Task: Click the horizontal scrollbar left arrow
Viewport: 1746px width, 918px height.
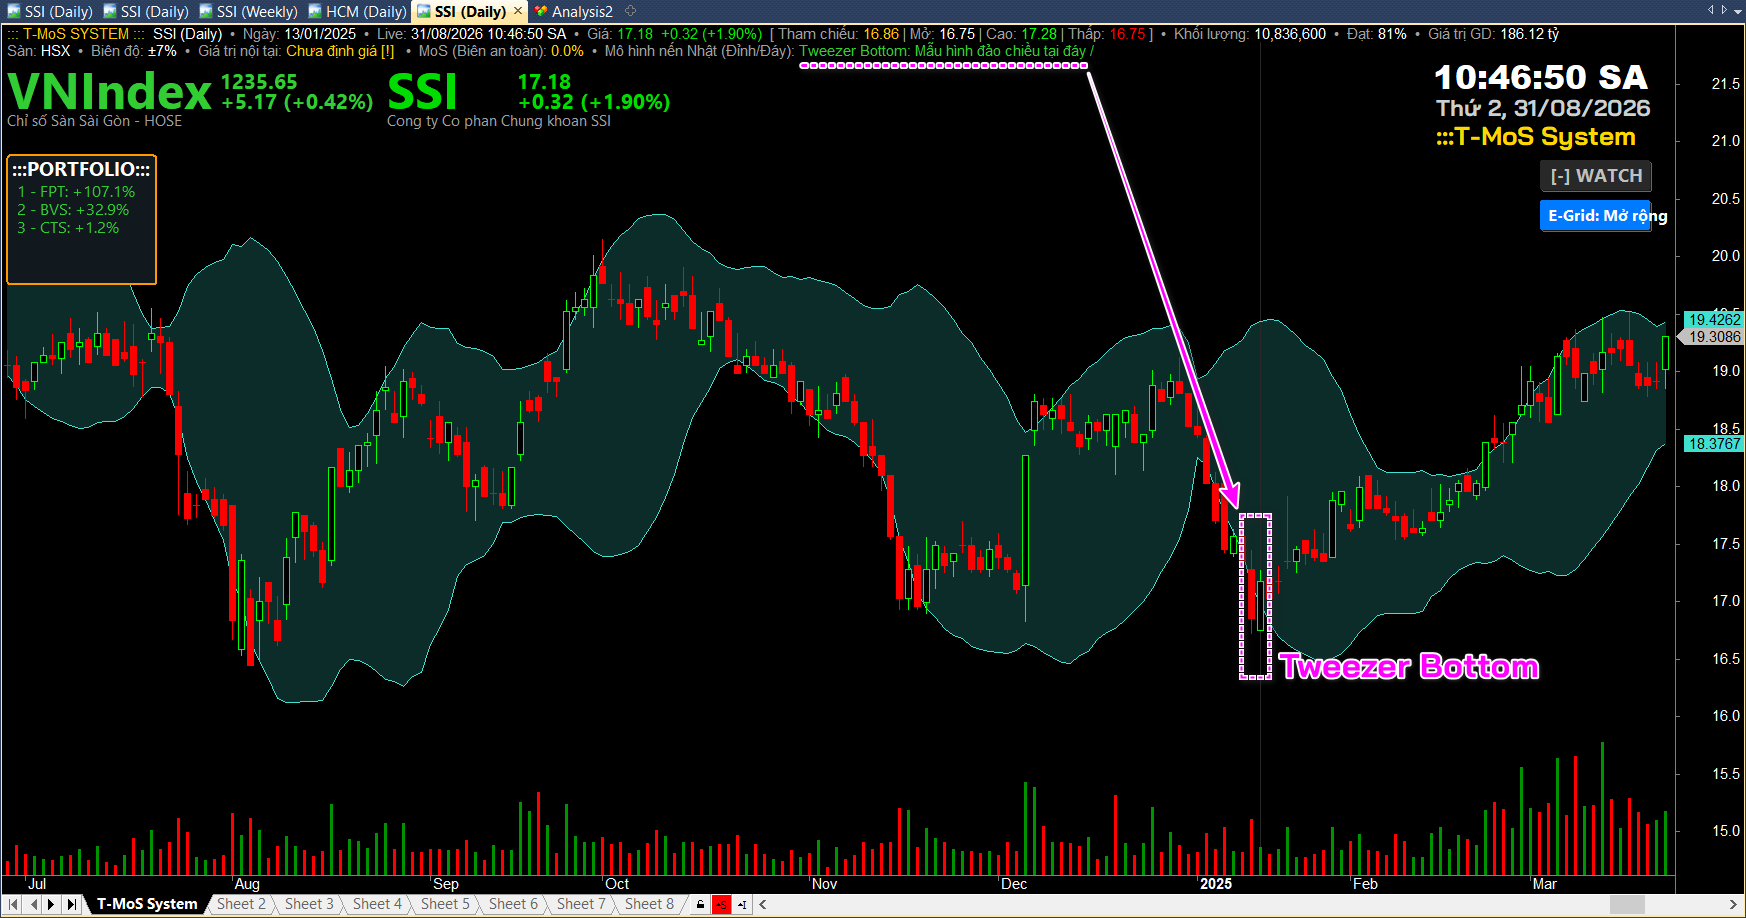Action: (764, 904)
